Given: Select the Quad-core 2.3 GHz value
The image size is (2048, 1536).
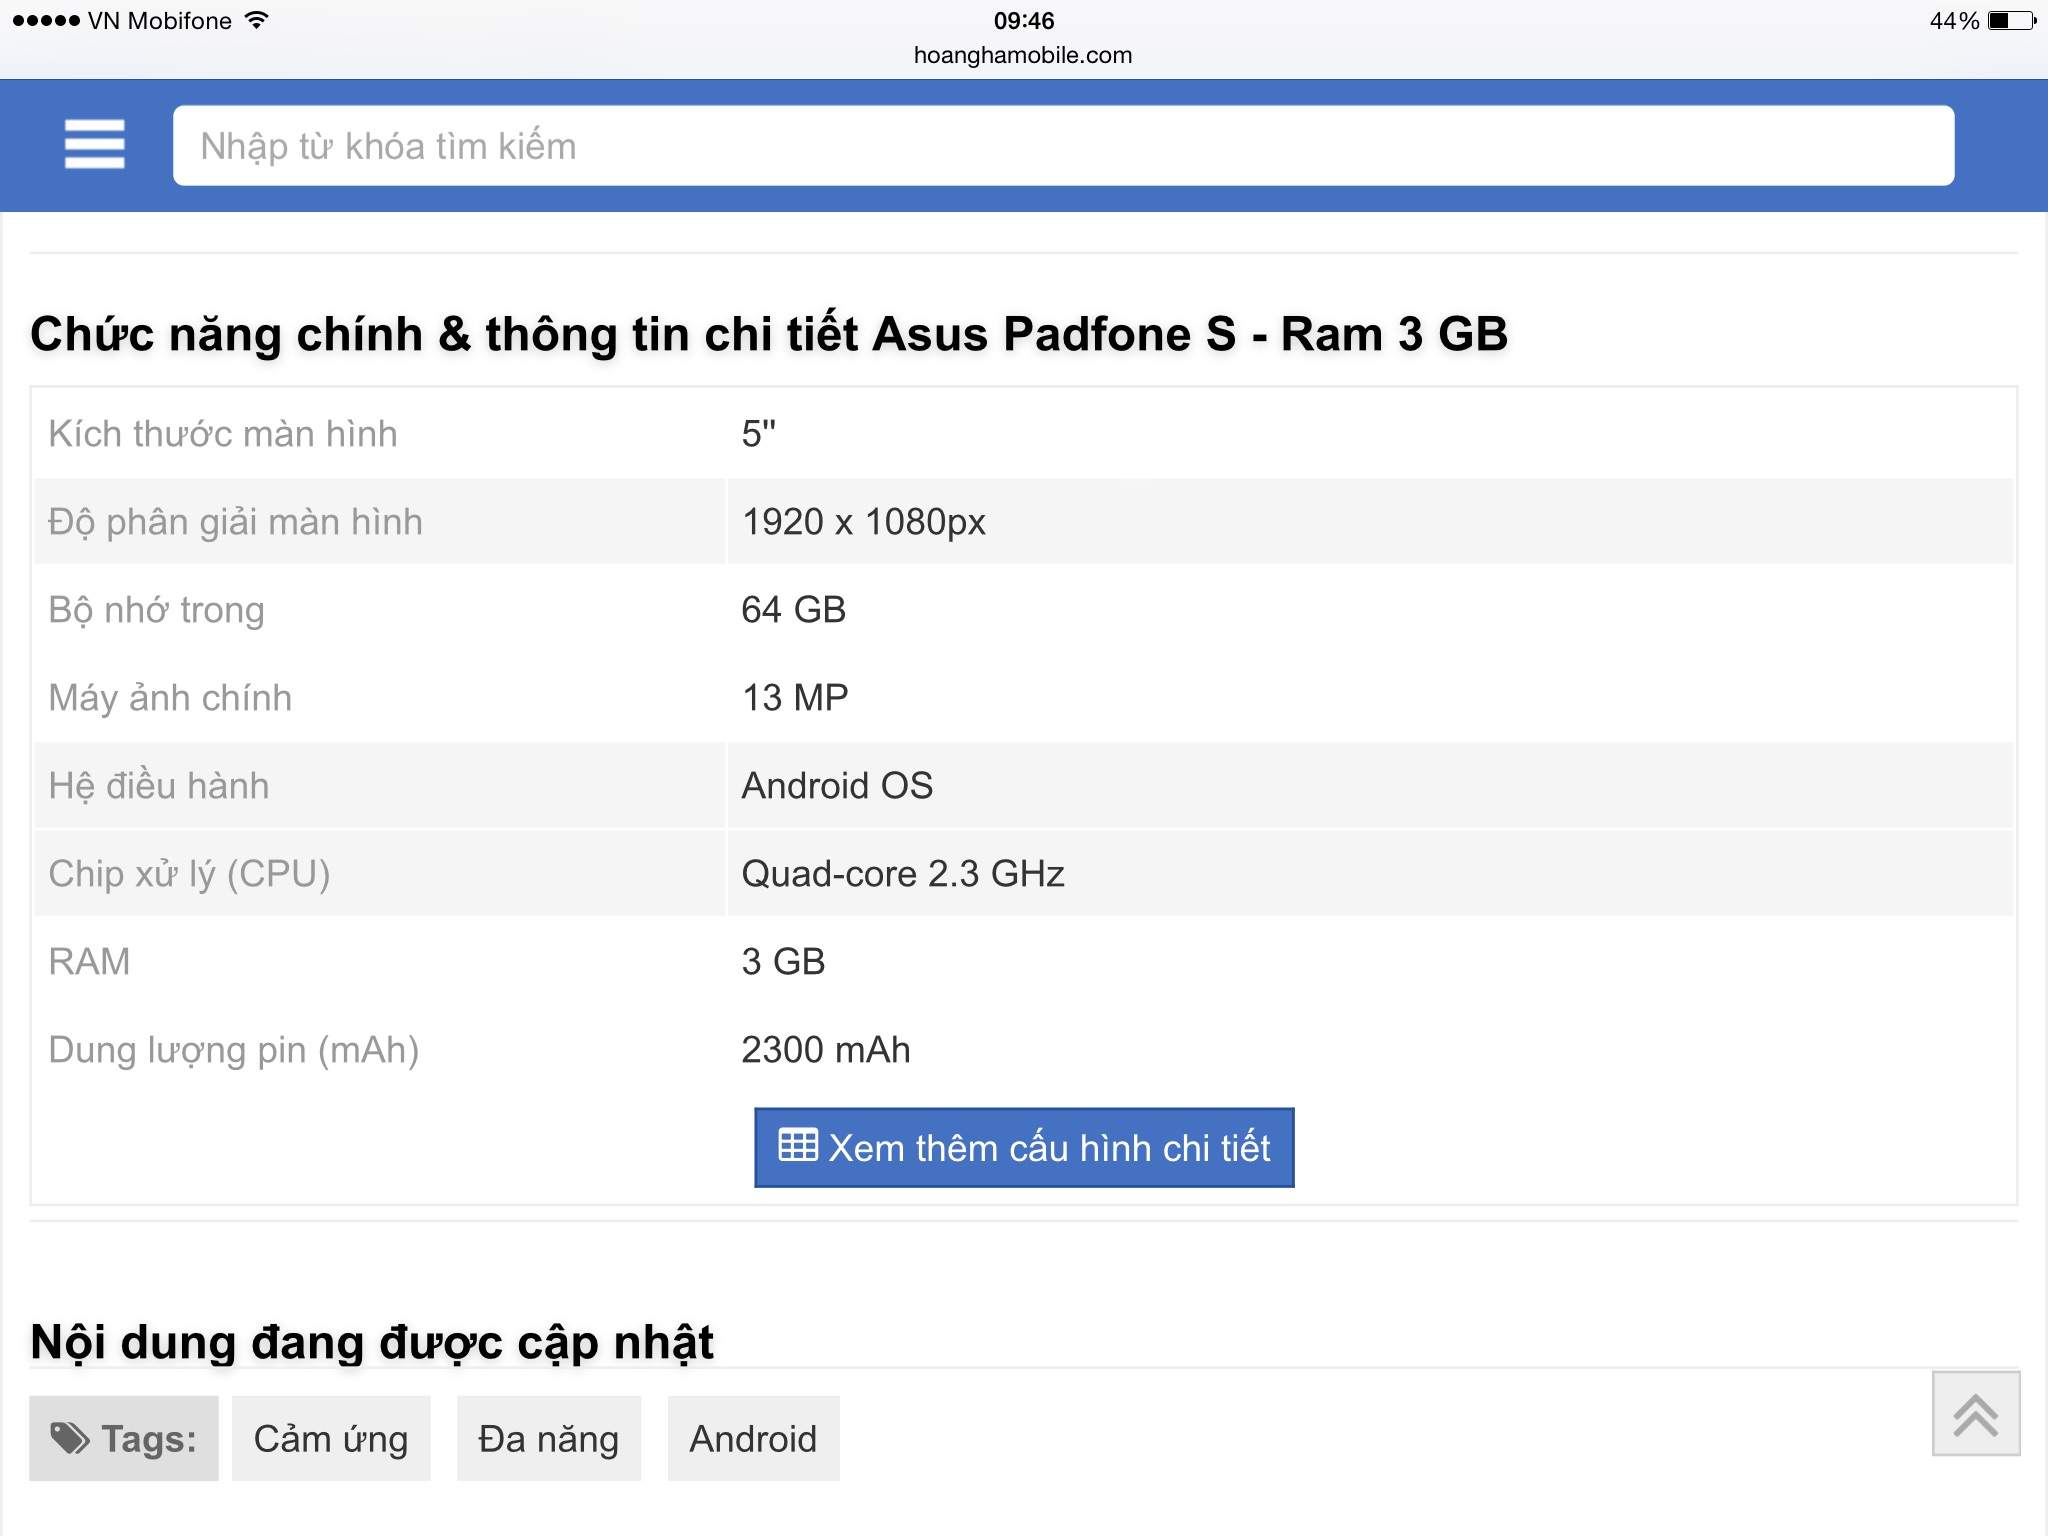Looking at the screenshot, I should pyautogui.click(x=903, y=874).
